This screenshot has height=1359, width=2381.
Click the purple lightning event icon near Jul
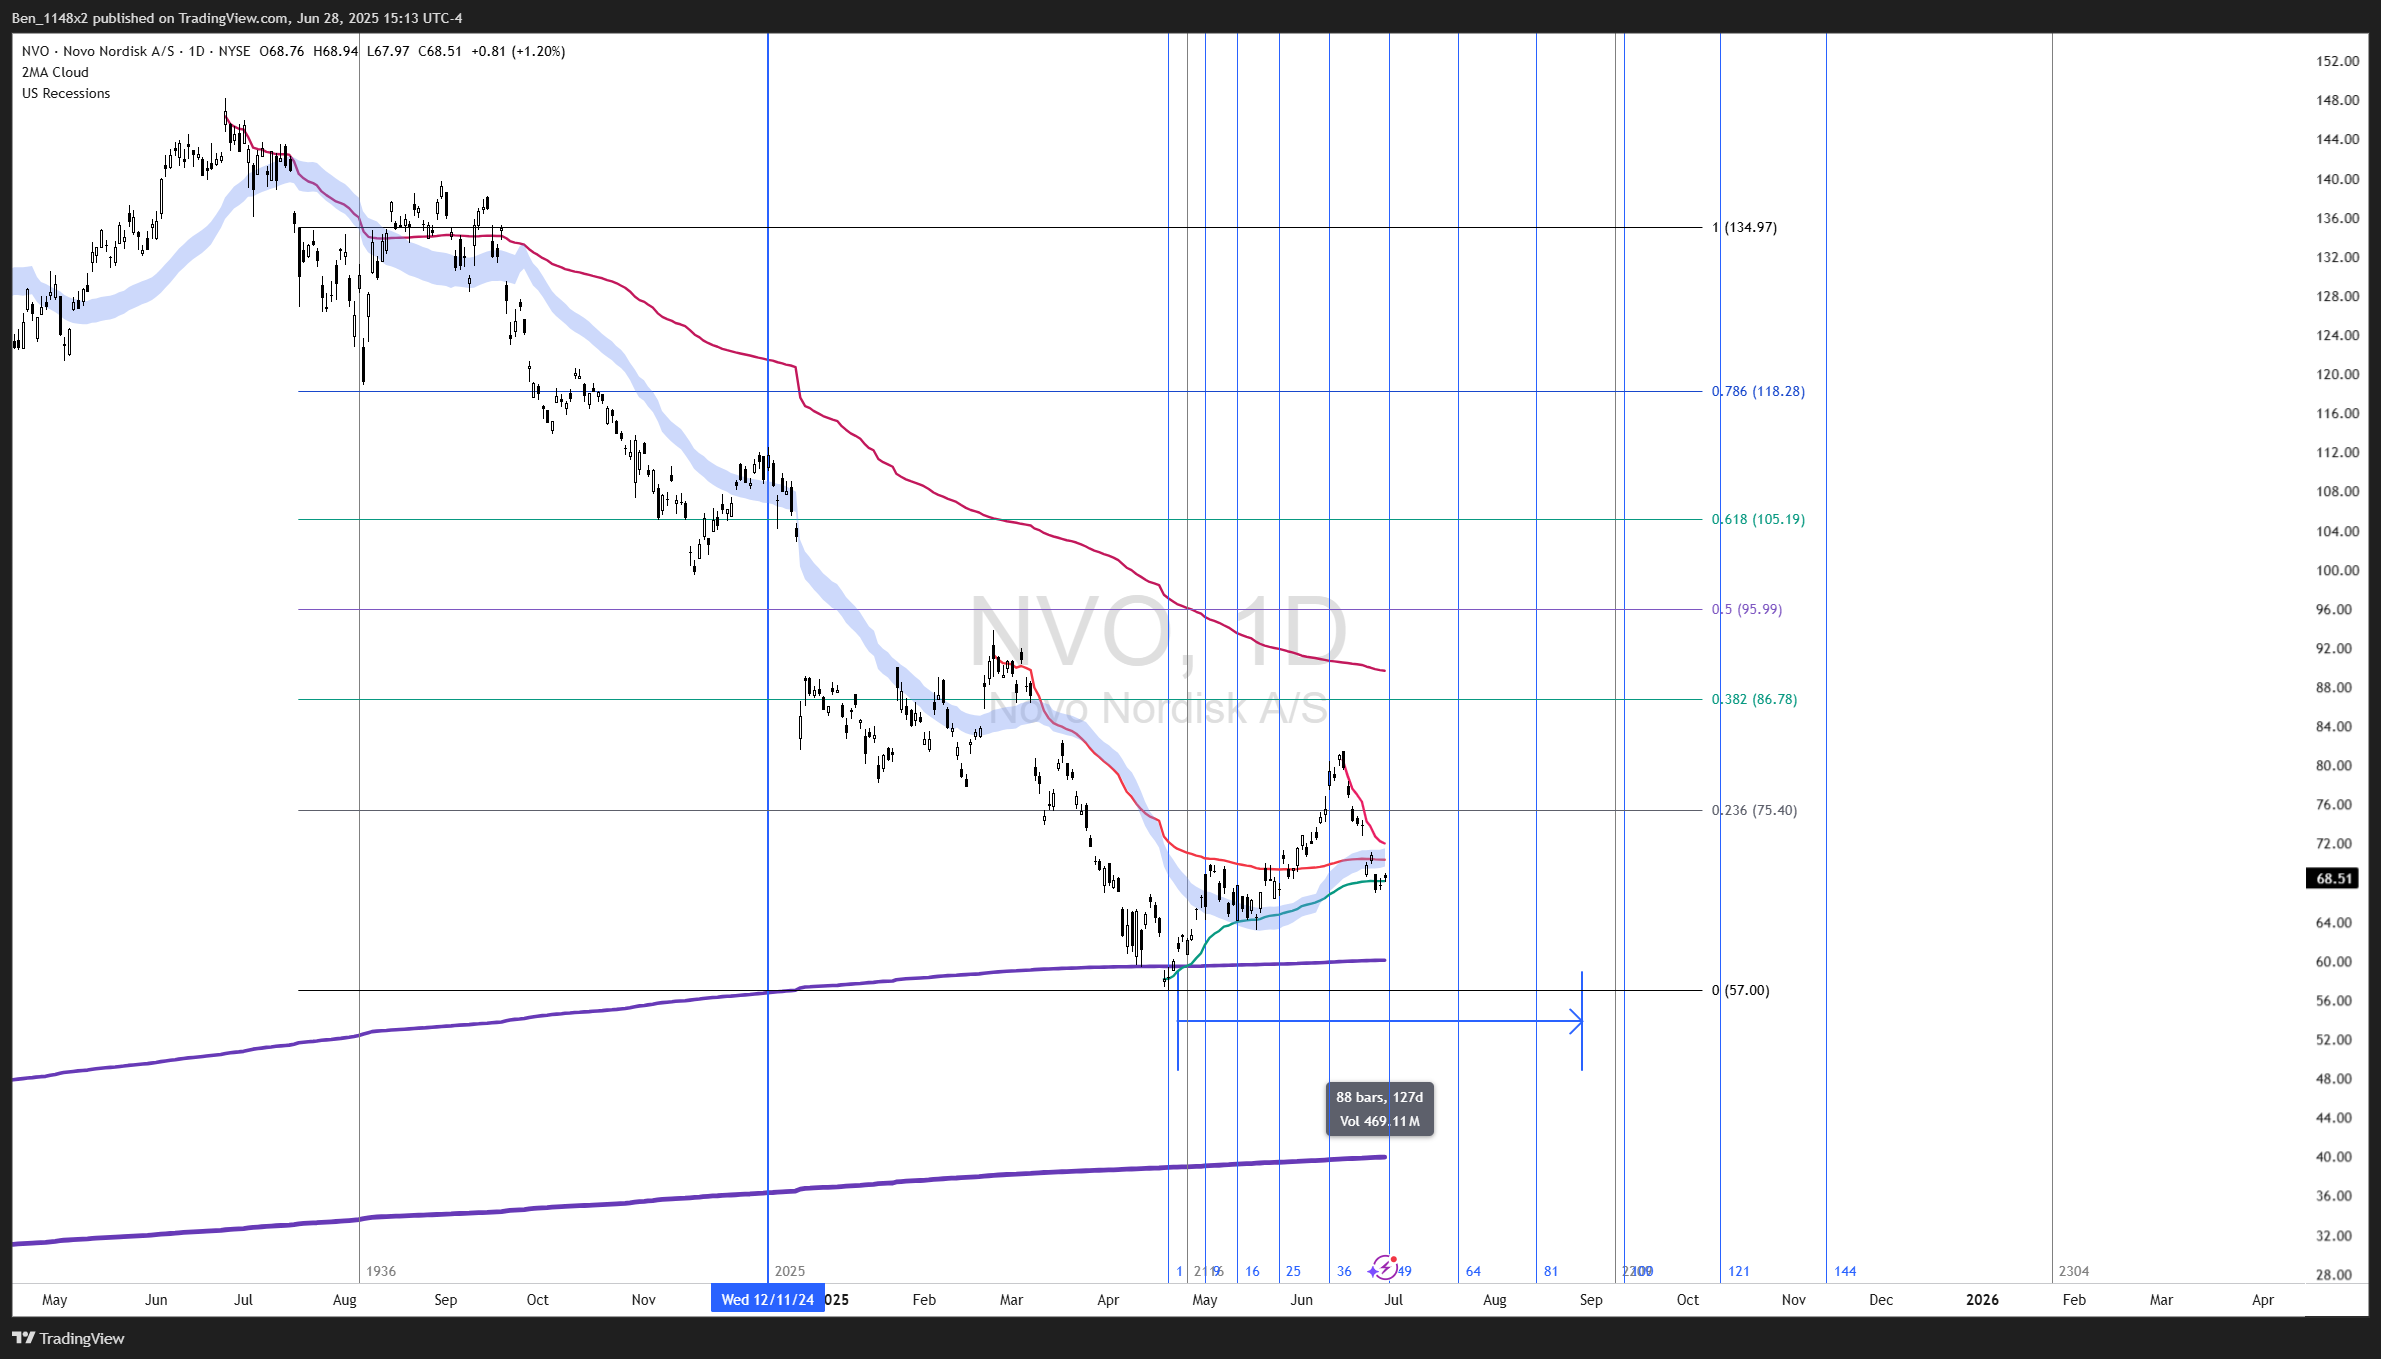(1384, 1268)
